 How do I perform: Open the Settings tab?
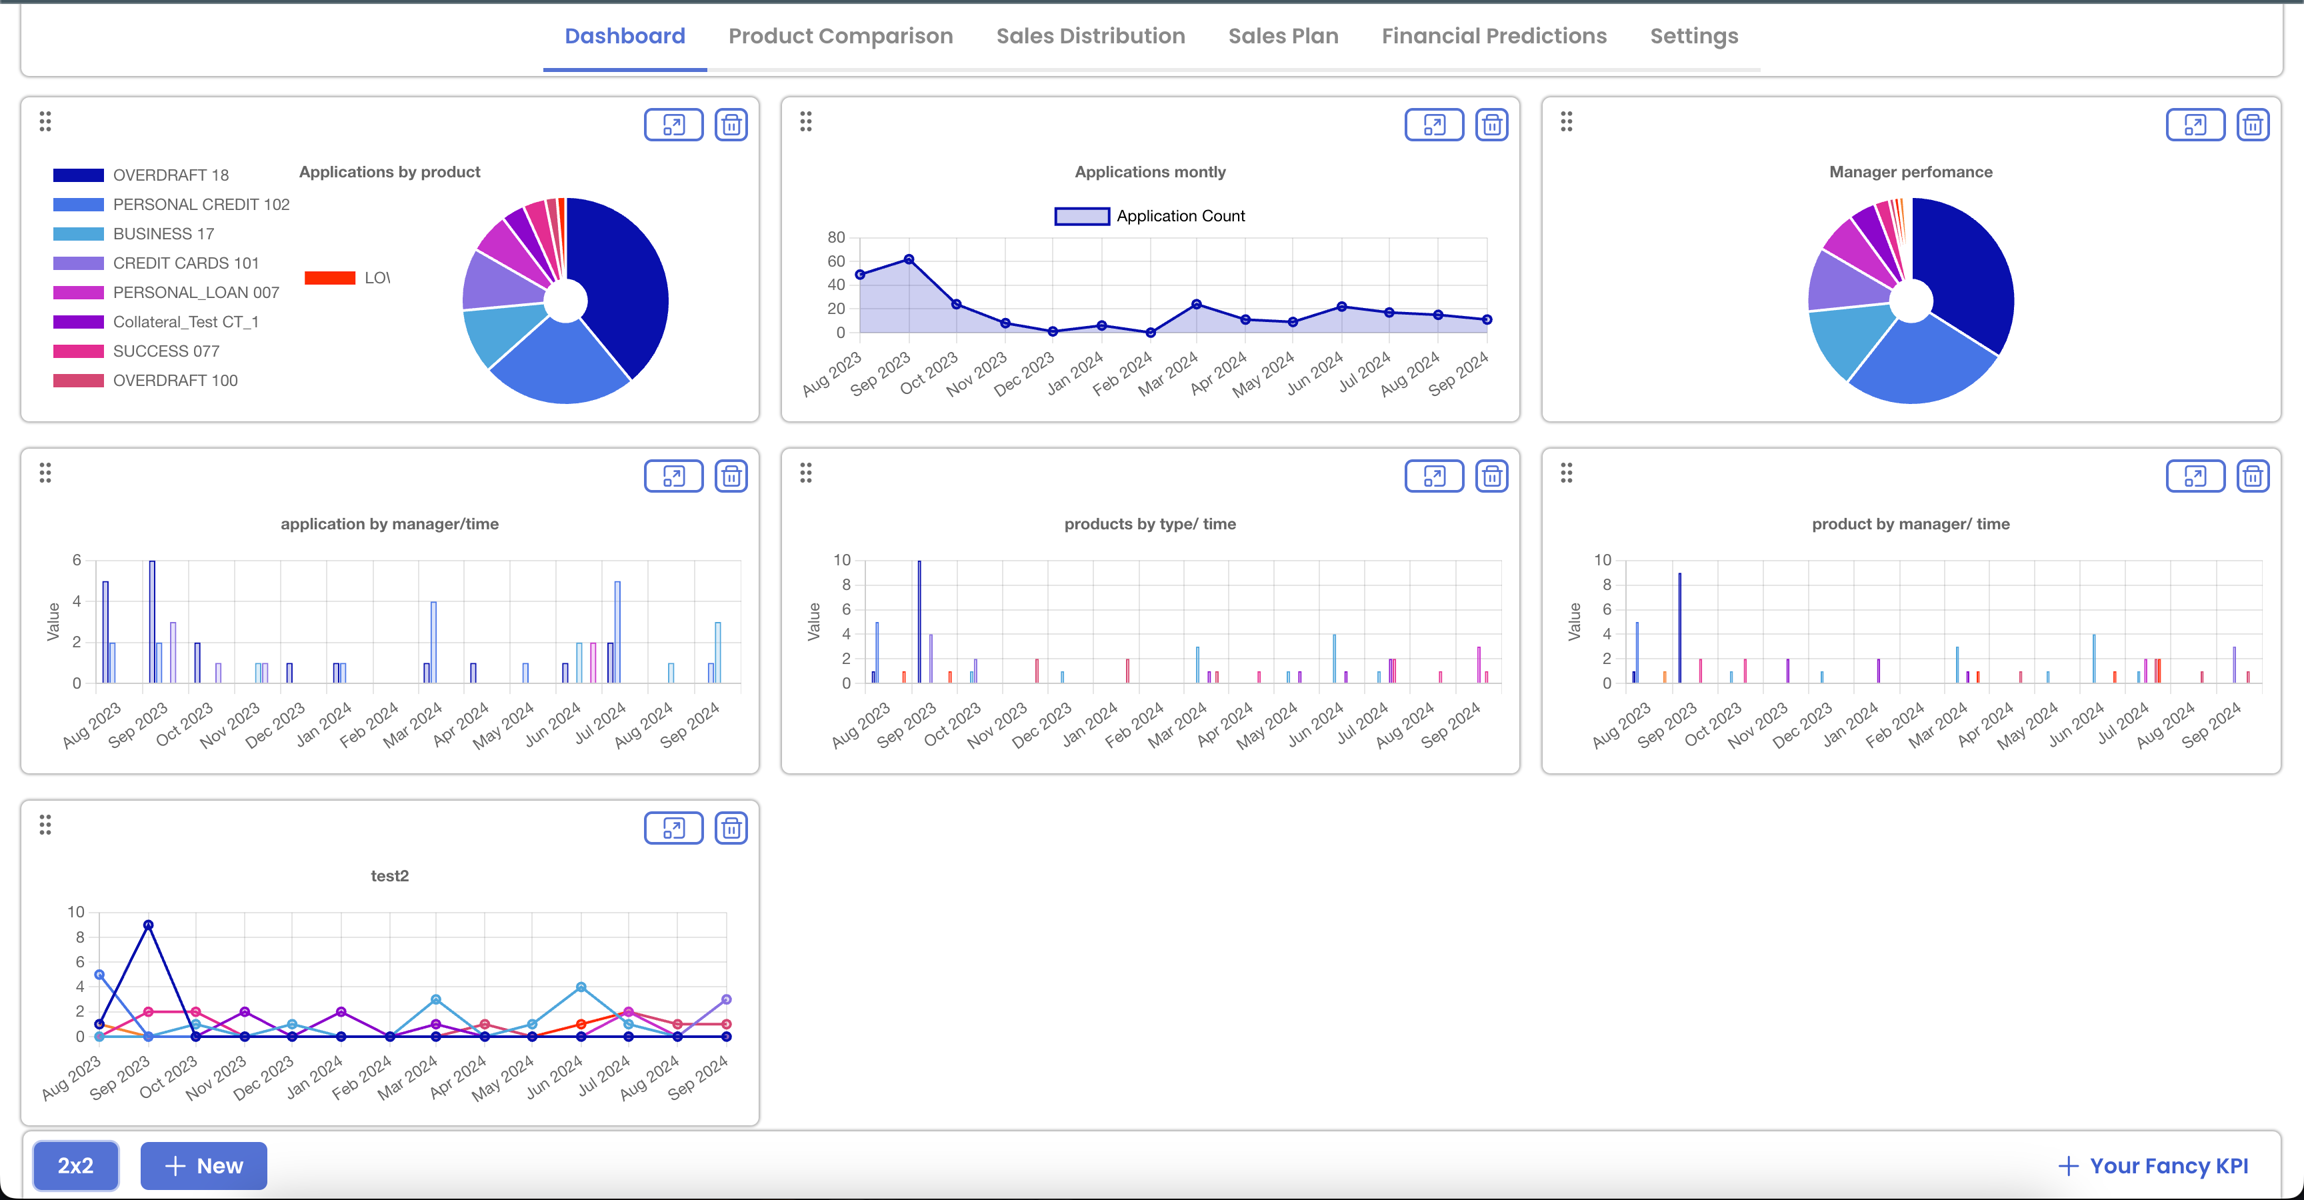click(x=1693, y=36)
